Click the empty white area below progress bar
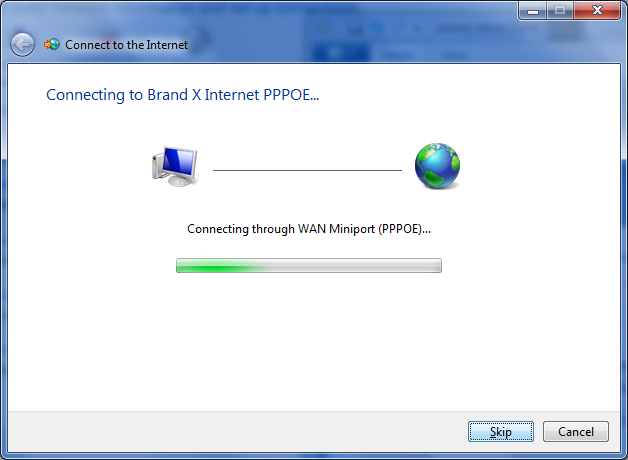The image size is (628, 460). coord(312,340)
